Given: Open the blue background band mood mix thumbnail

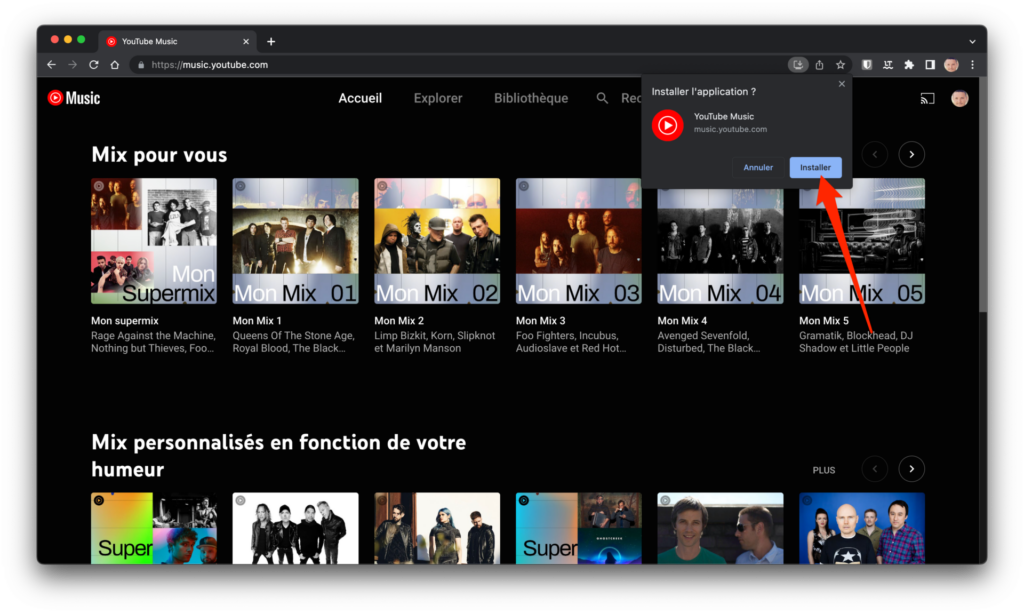Looking at the screenshot, I should tap(862, 528).
